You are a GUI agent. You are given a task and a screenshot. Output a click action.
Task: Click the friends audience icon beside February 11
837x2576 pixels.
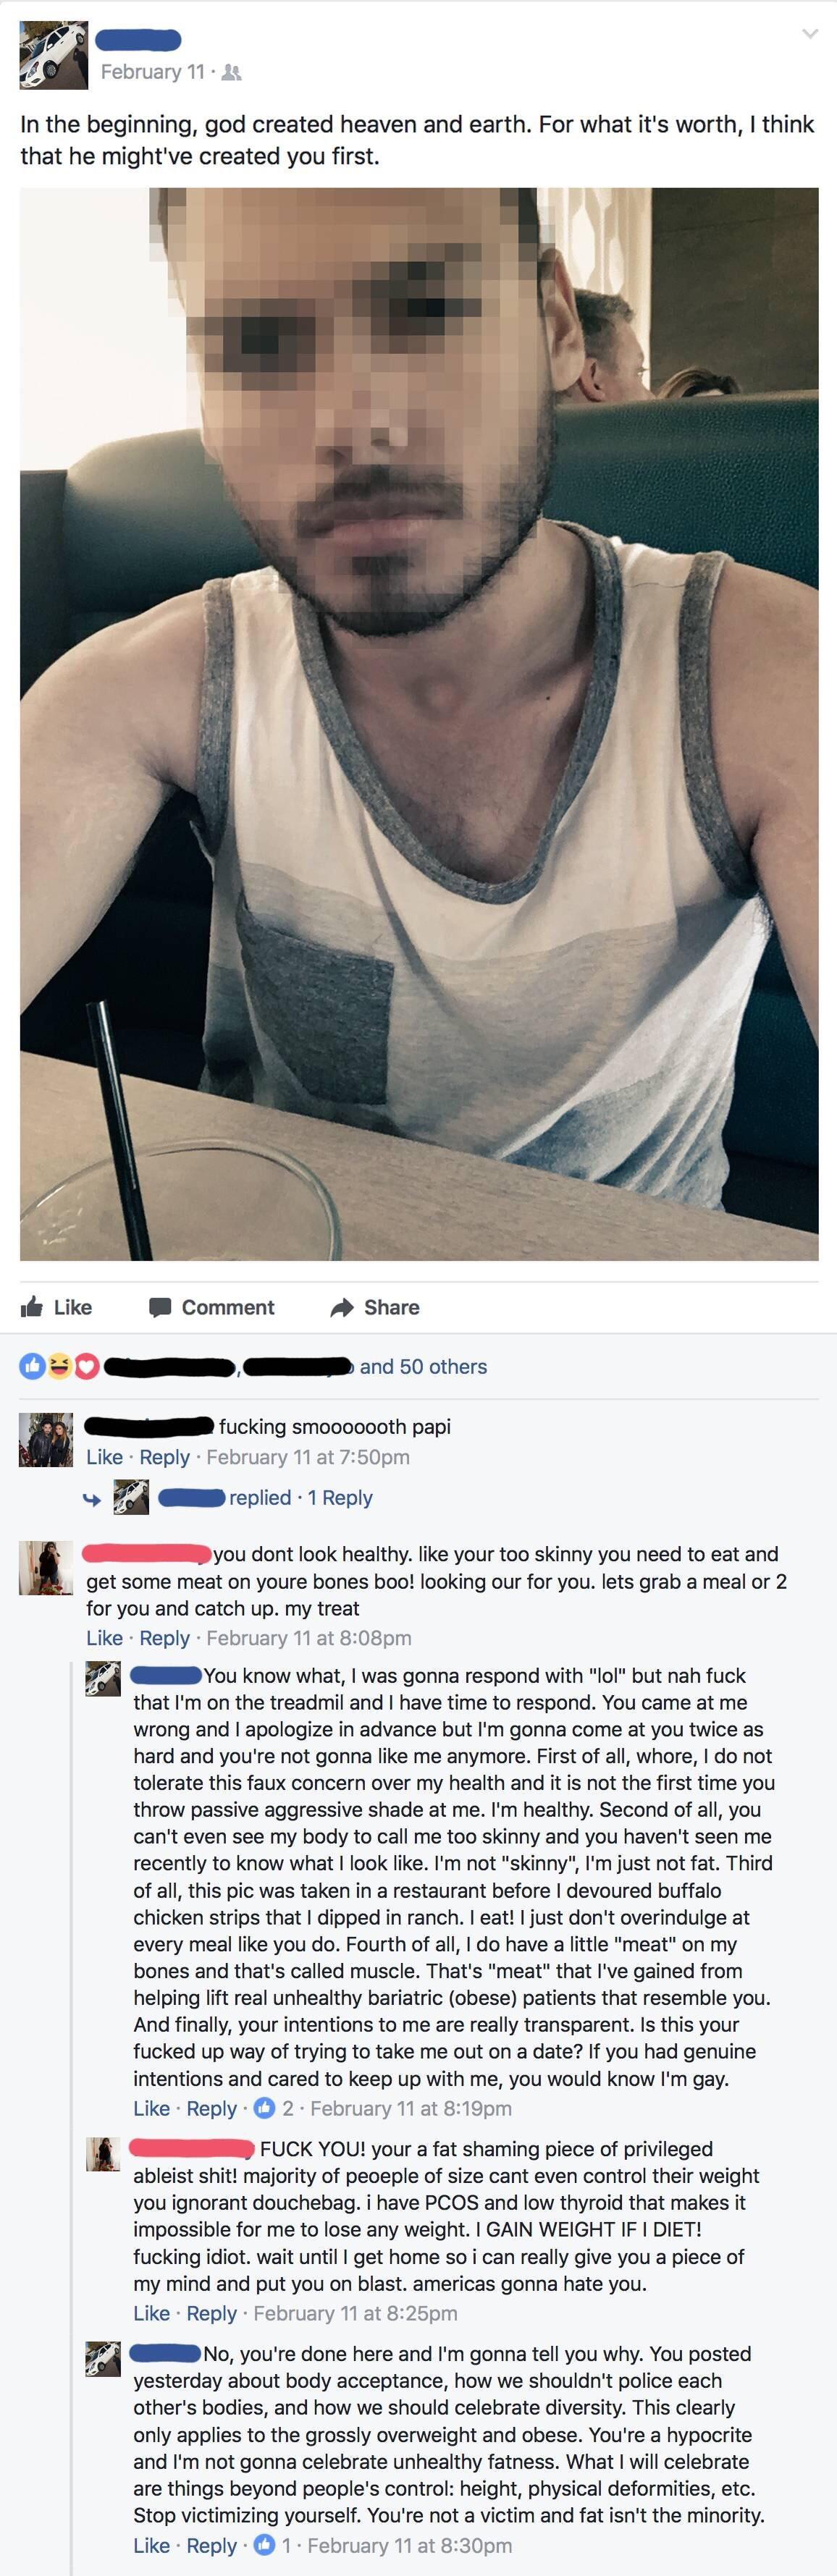tap(230, 72)
